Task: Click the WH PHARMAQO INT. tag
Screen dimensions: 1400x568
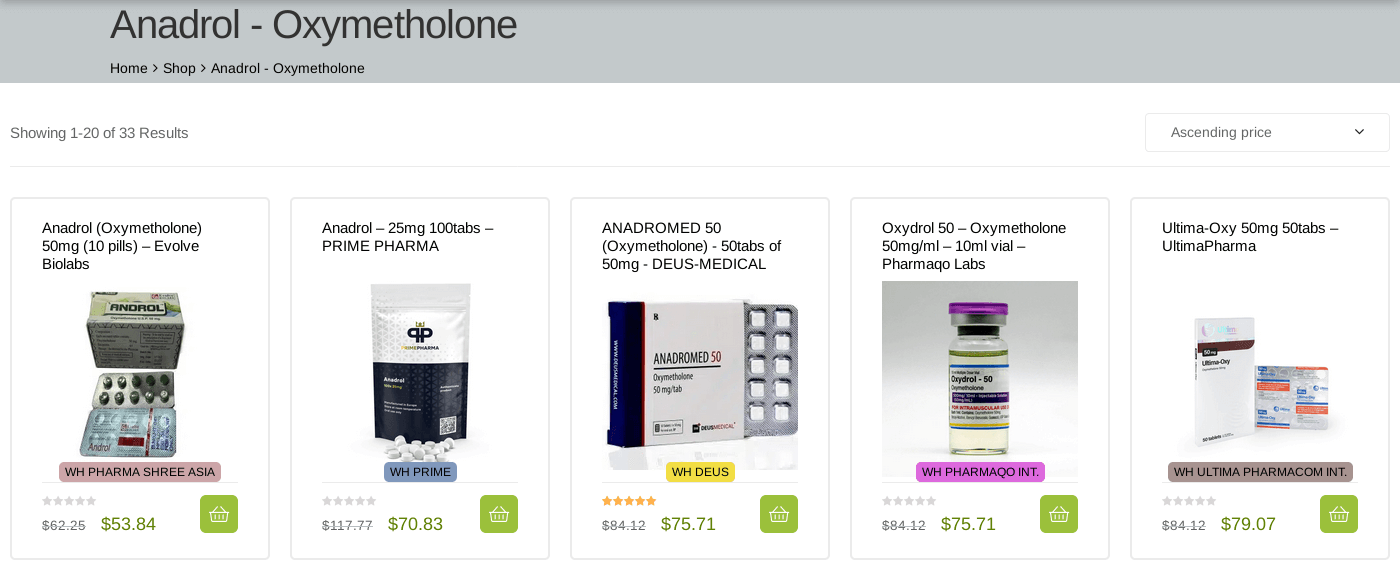Action: pyautogui.click(x=980, y=472)
